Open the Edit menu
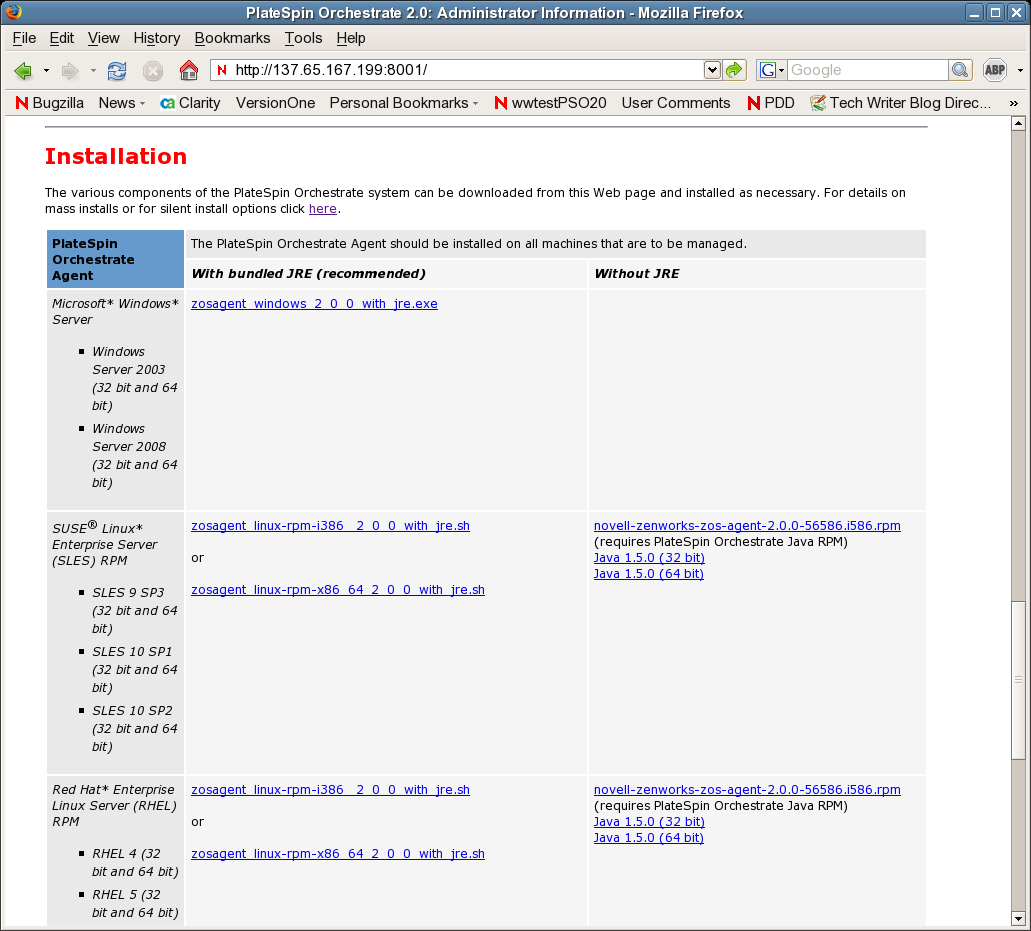 pyautogui.click(x=62, y=38)
